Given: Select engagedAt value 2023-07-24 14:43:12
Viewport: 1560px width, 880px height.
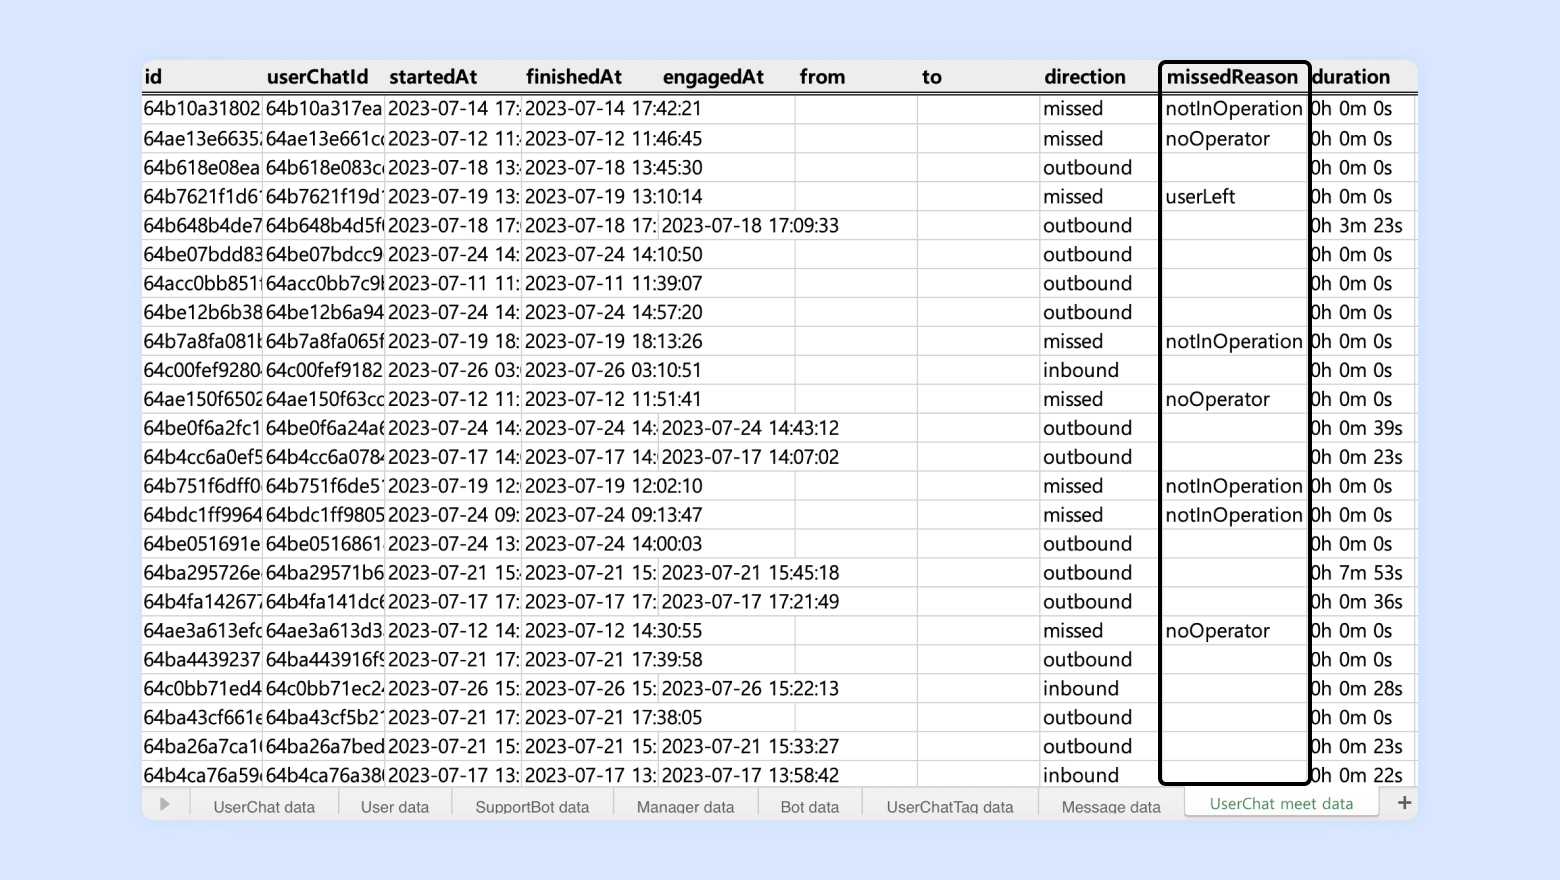Looking at the screenshot, I should point(750,429).
